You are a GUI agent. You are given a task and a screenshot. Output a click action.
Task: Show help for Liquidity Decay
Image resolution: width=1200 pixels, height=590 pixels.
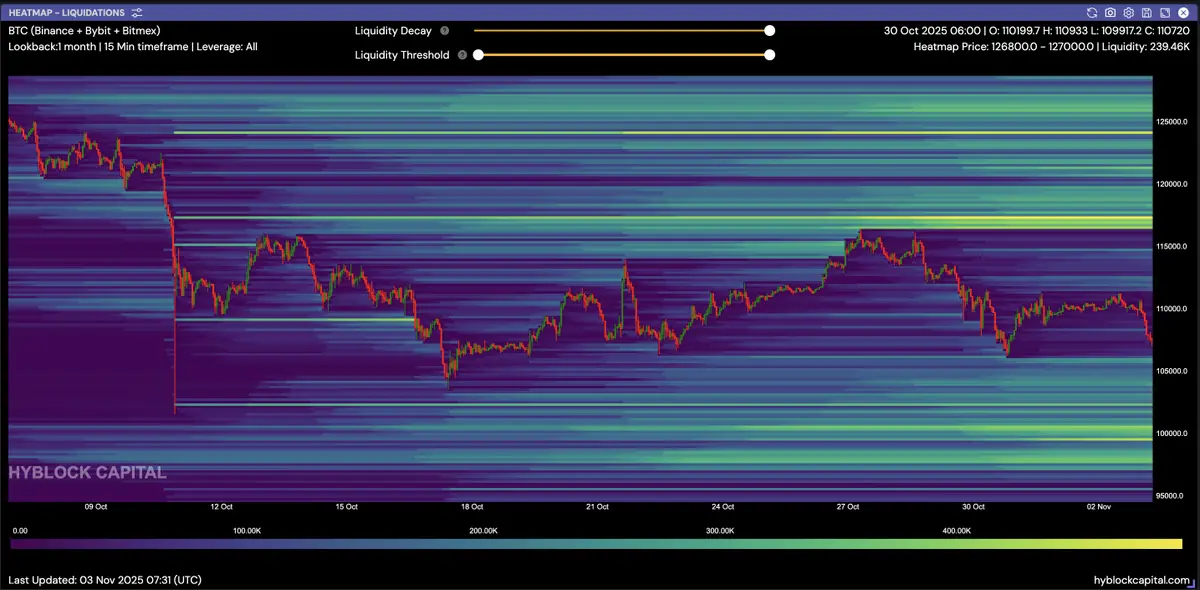444,31
